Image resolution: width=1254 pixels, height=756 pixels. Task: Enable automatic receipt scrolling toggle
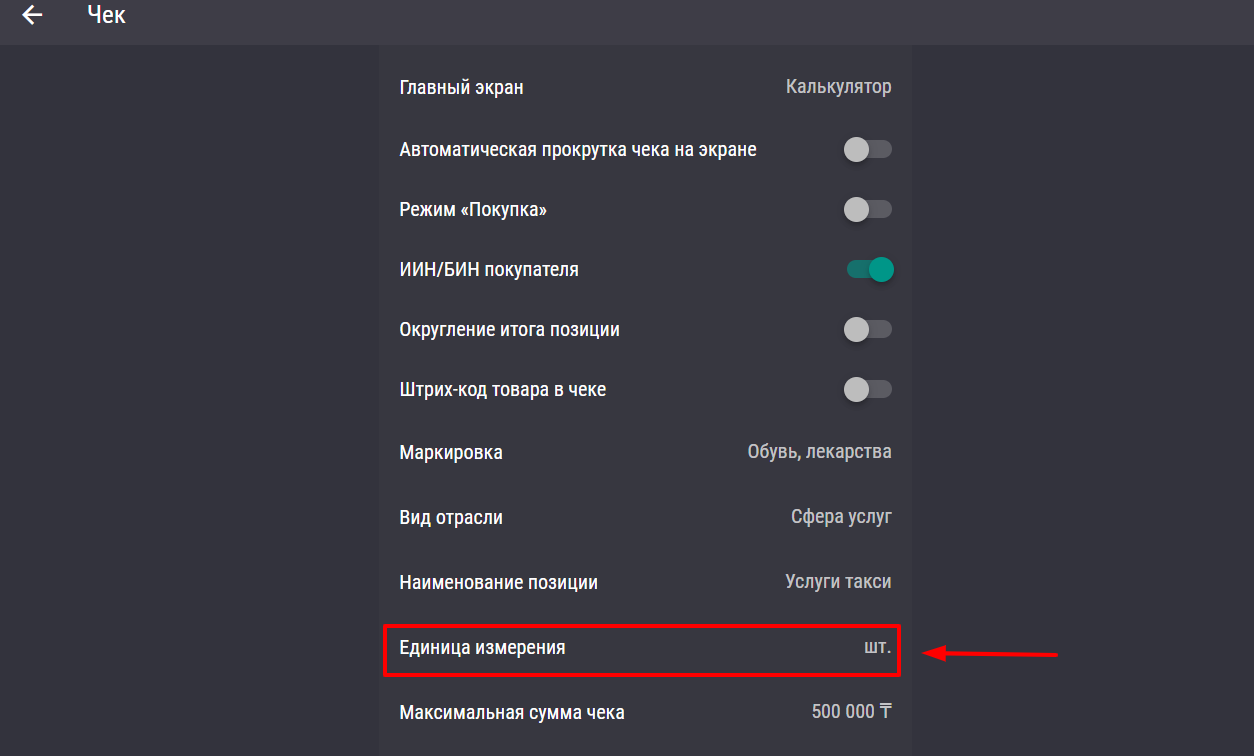(x=867, y=150)
